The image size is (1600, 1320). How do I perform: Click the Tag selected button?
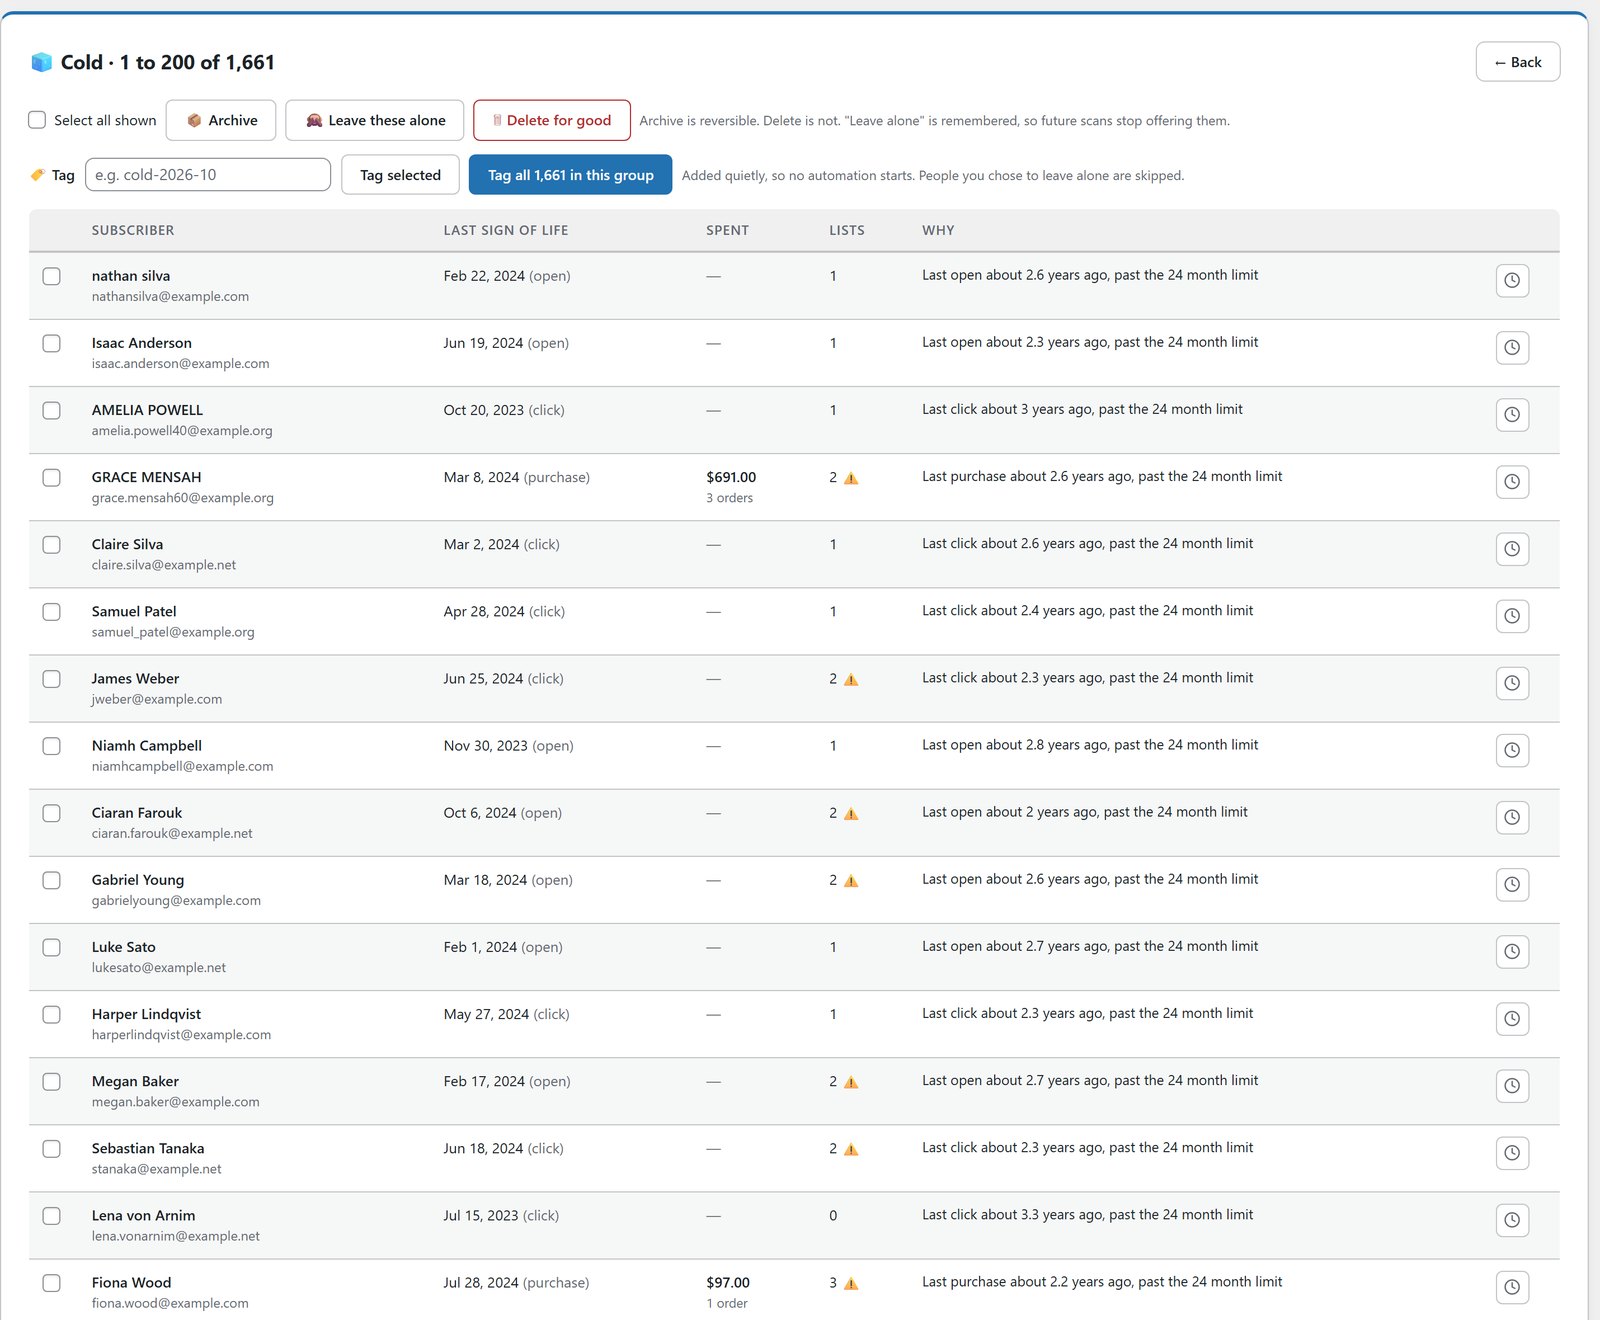point(400,175)
